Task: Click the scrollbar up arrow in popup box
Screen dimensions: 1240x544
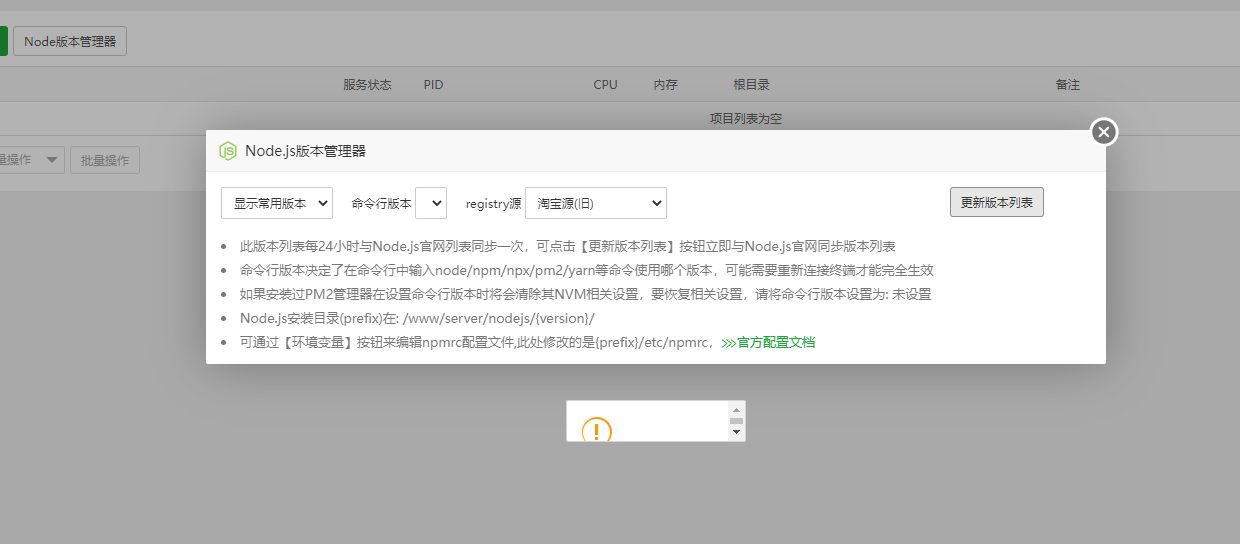Action: pyautogui.click(x=737, y=409)
